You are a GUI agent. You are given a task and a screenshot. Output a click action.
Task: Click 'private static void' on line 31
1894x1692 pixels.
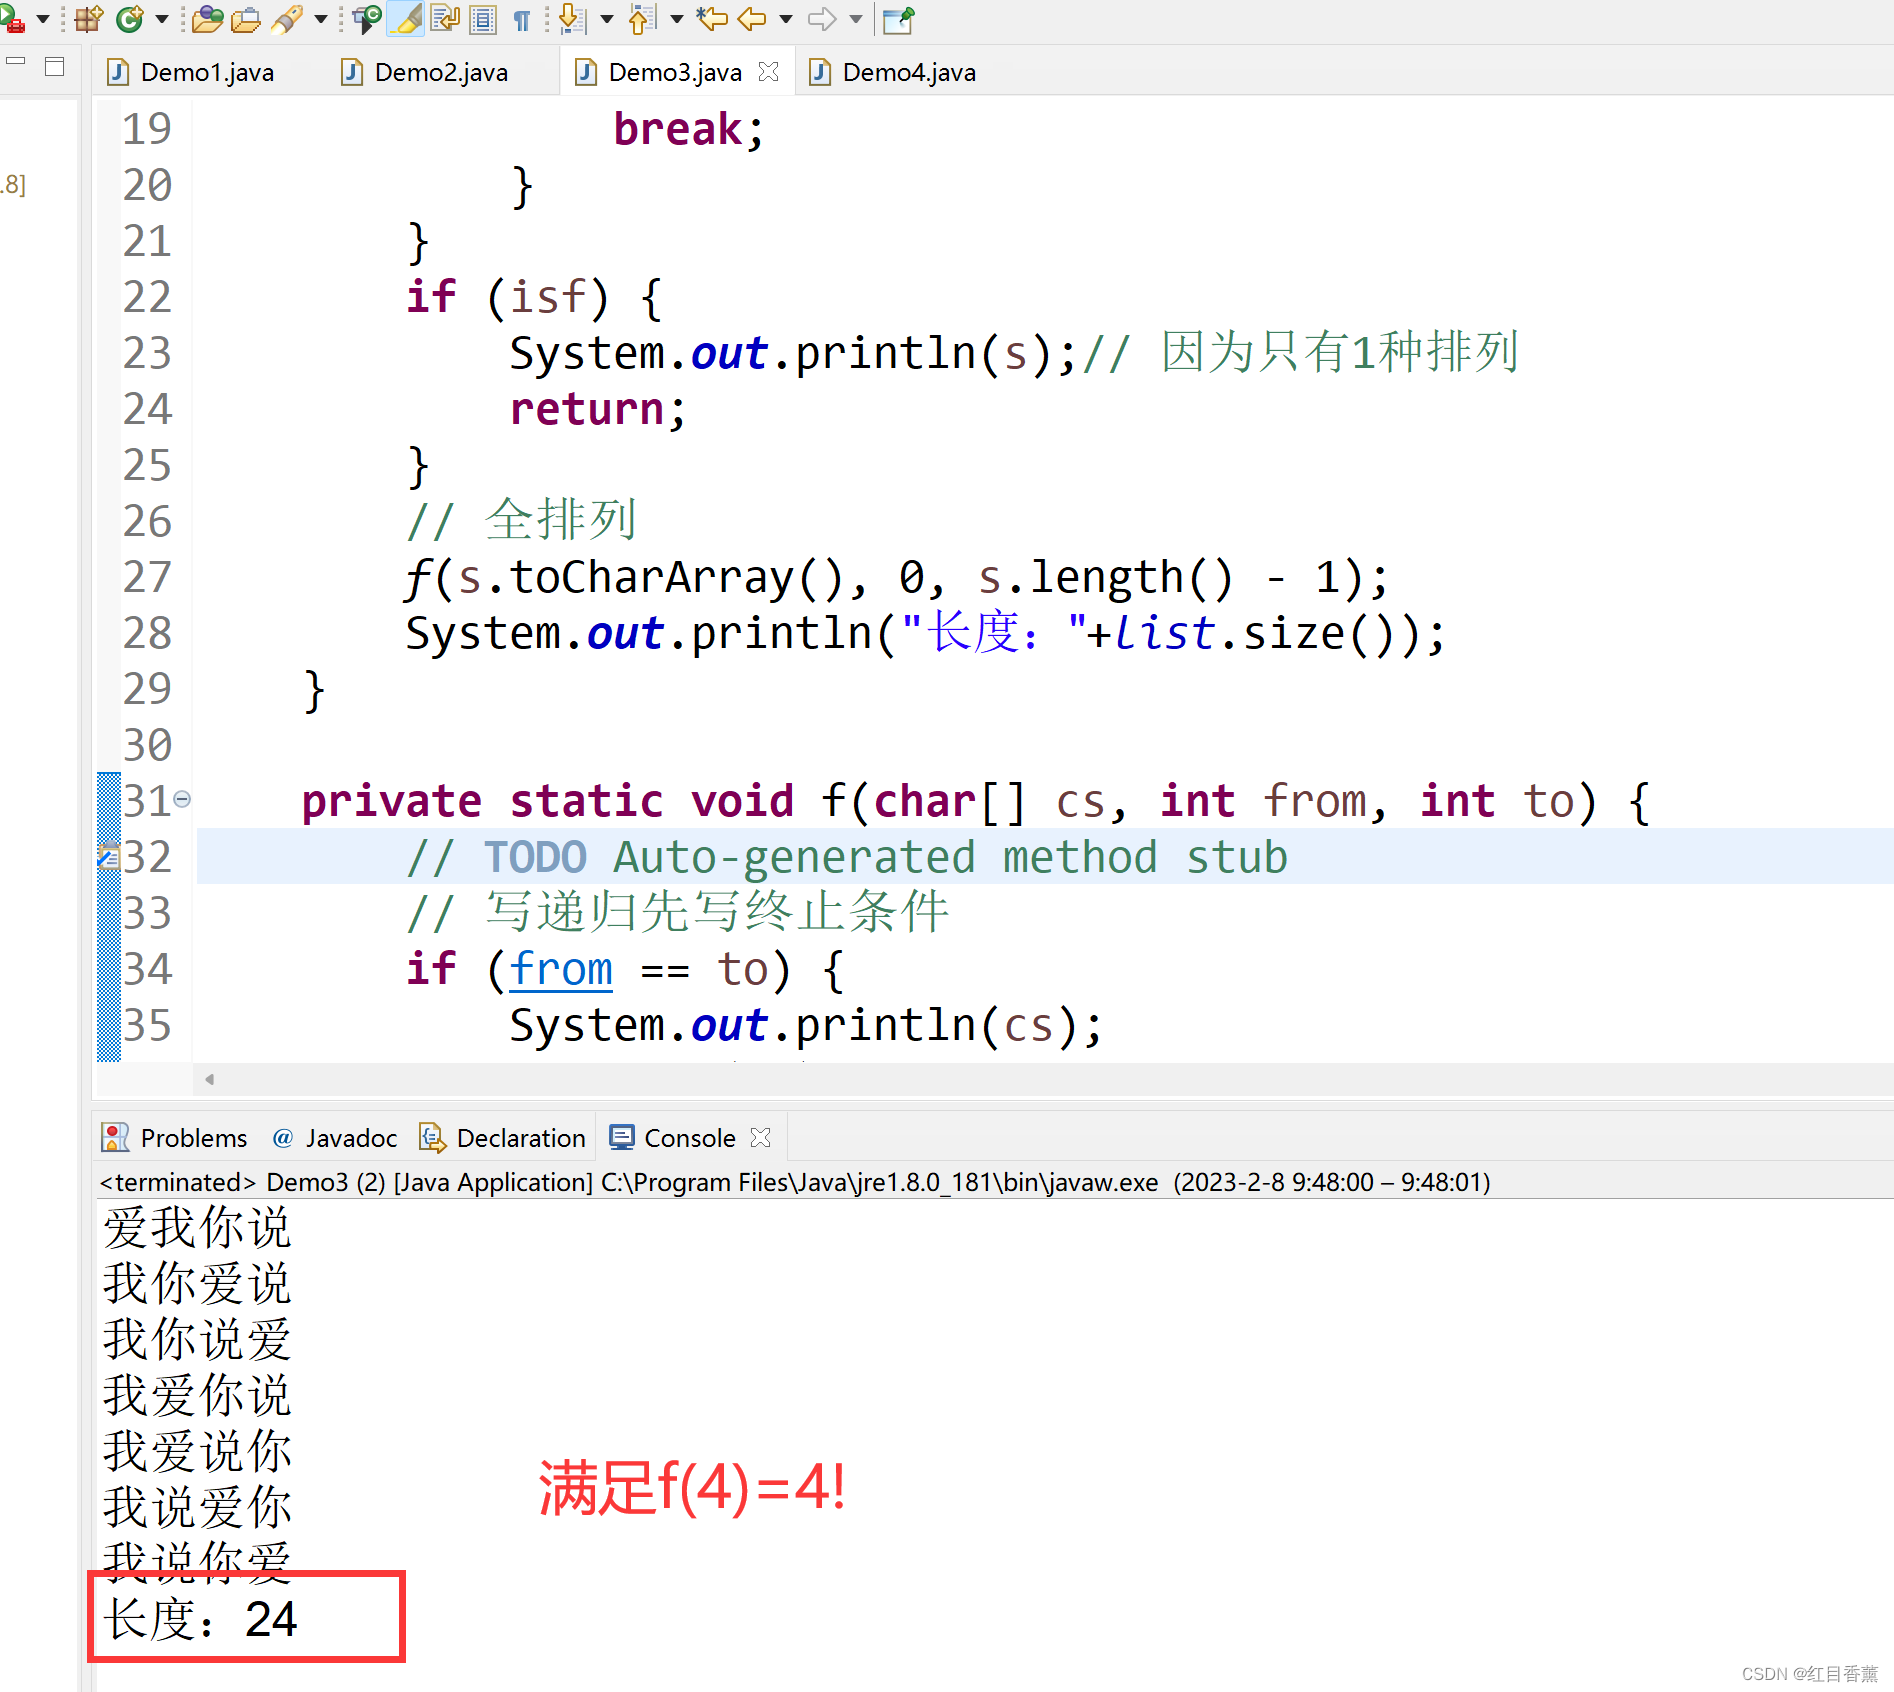tap(547, 801)
